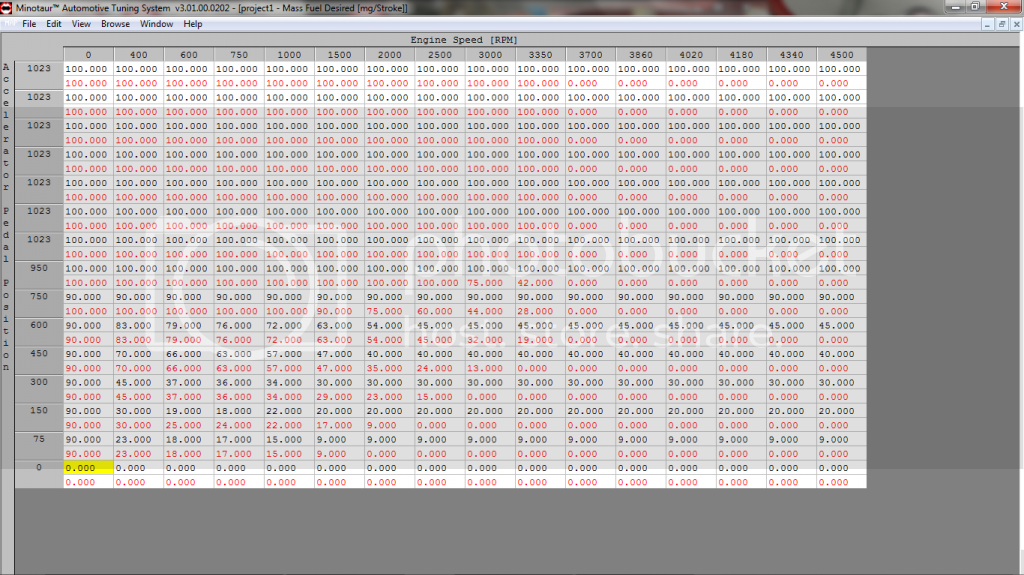The image size is (1024, 575).
Task: Select the 3860 RPM column header
Action: [x=641, y=55]
